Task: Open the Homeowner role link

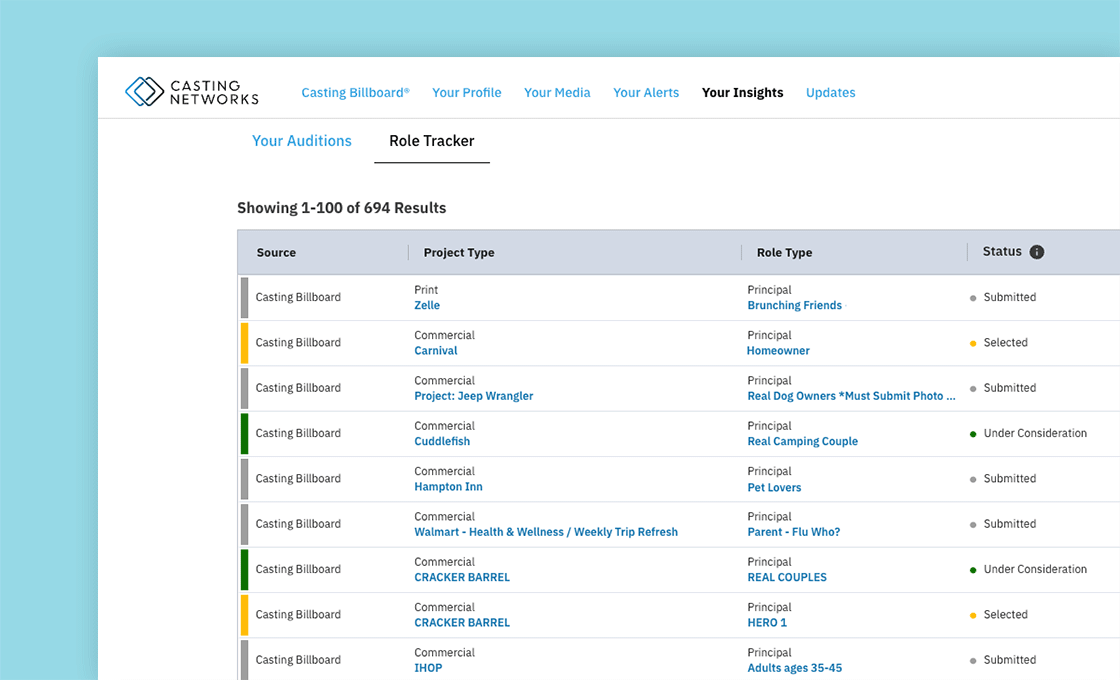Action: 778,351
